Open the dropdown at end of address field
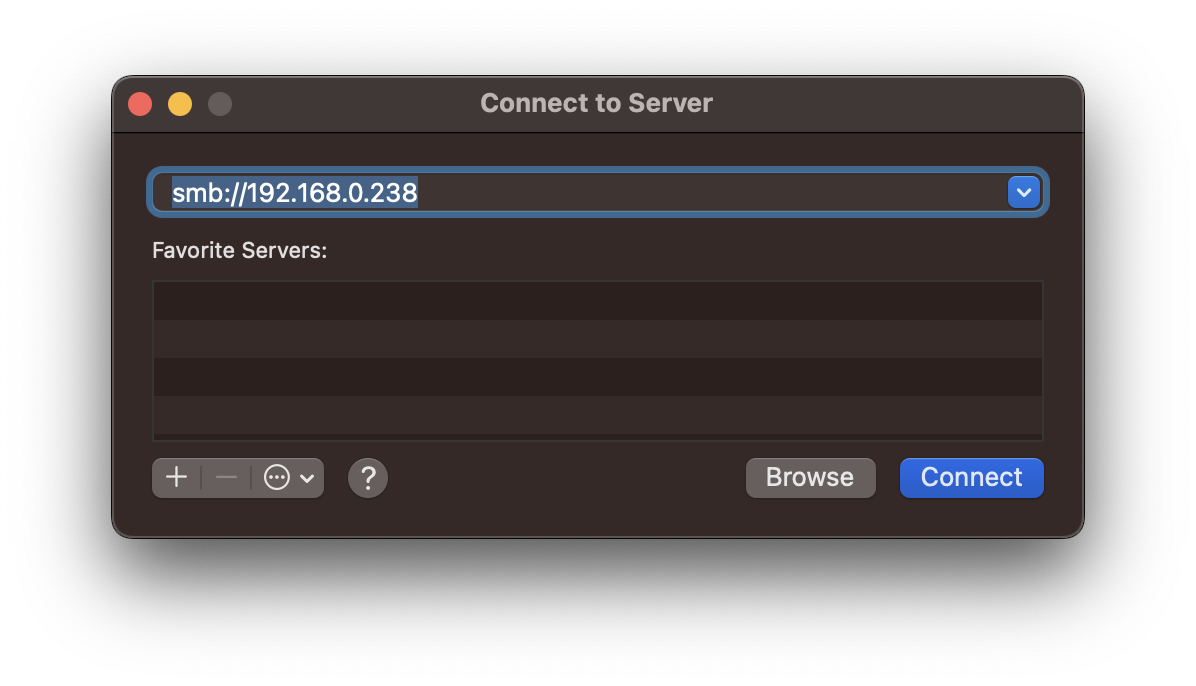Image resolution: width=1196 pixels, height=686 pixels. coord(1023,191)
